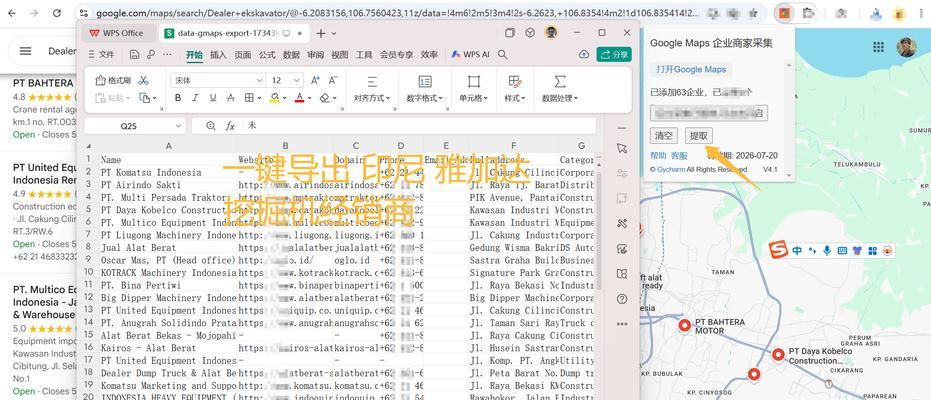Viewport: 931px width, 400px height.
Task: Click the new tab plus icon in WPS
Action: (321, 33)
